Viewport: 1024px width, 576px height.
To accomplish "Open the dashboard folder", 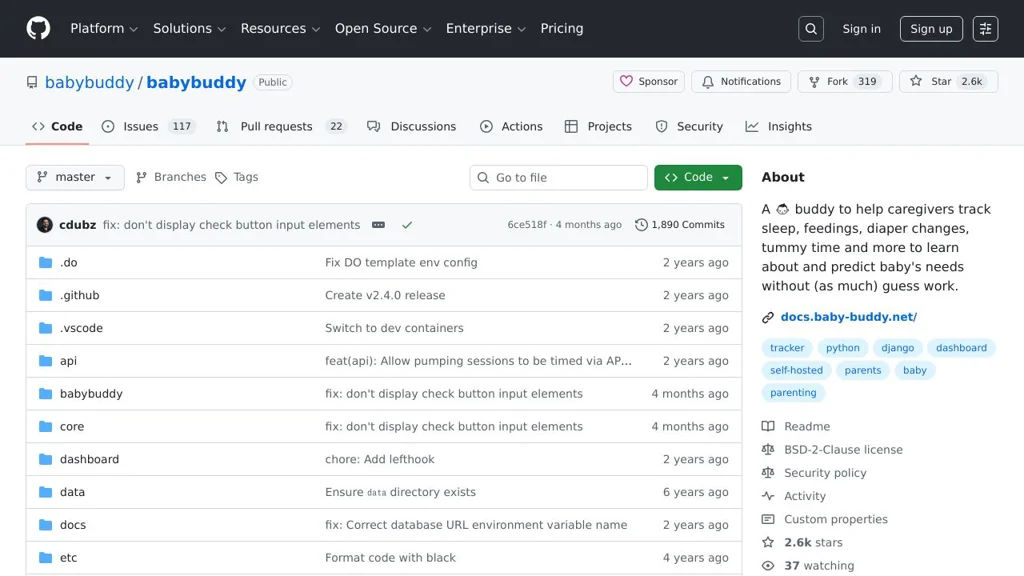I will (x=89, y=459).
